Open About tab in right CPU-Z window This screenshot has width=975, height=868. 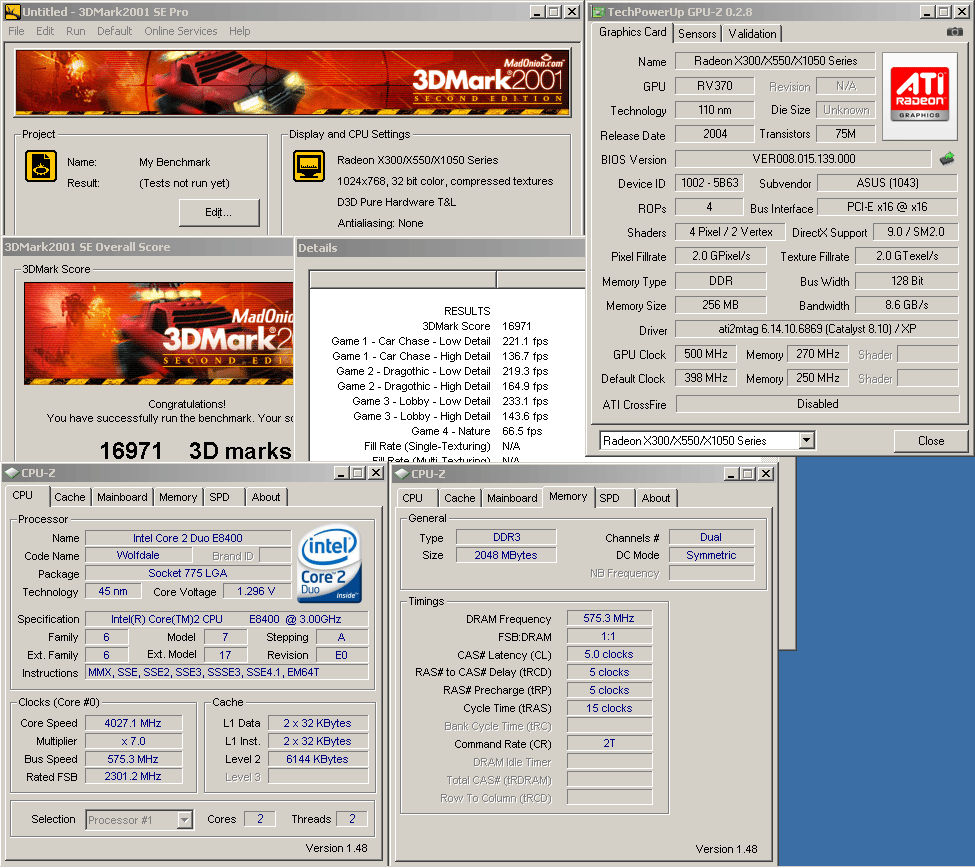tap(655, 498)
